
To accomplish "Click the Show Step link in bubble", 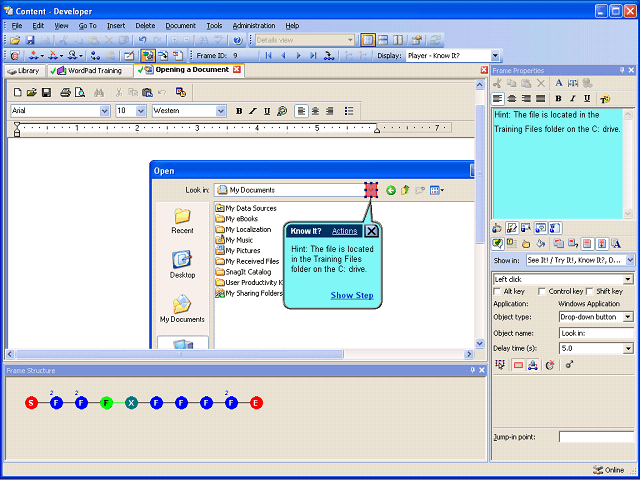I will [352, 295].
